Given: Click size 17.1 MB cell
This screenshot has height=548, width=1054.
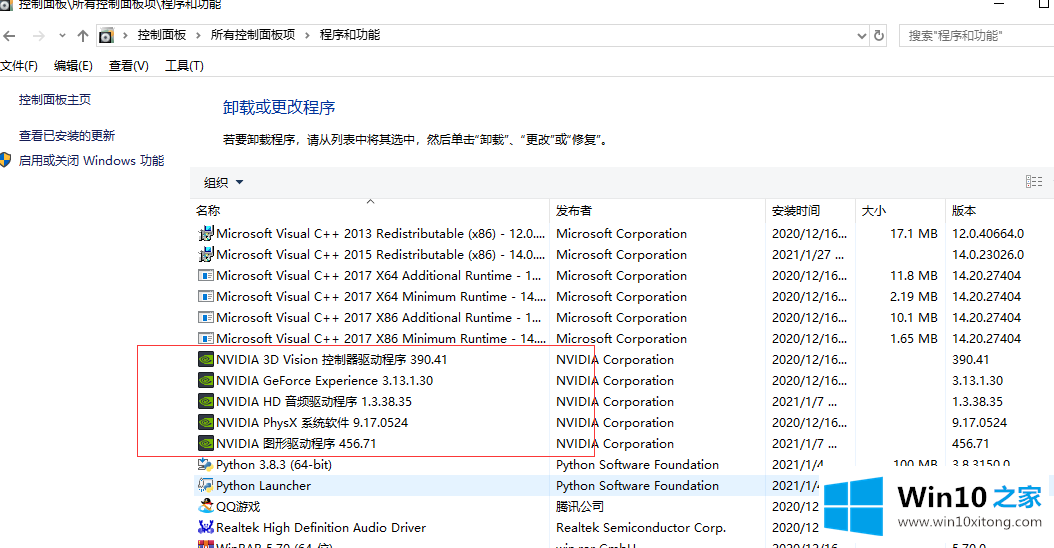Looking at the screenshot, I should 914,234.
